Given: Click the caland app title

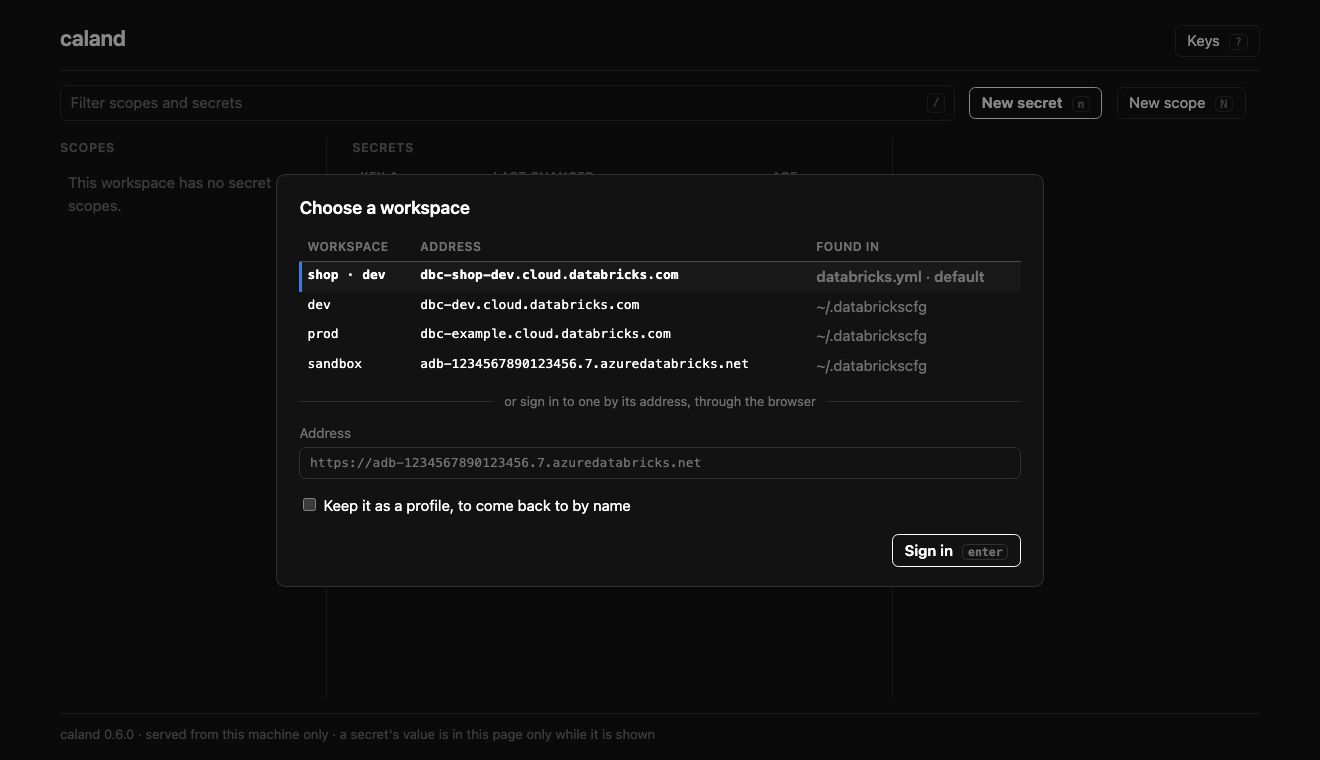Looking at the screenshot, I should coord(93,39).
